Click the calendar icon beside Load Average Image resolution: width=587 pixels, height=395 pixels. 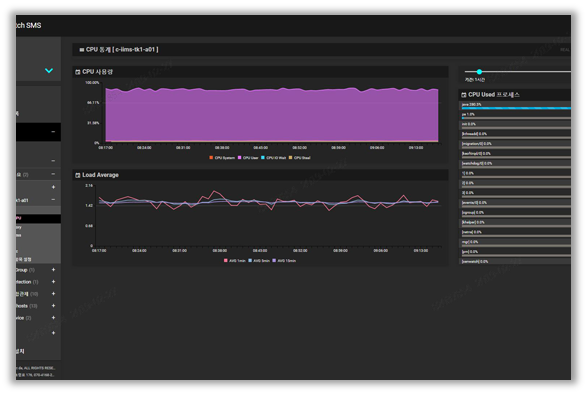pyautogui.click(x=78, y=175)
